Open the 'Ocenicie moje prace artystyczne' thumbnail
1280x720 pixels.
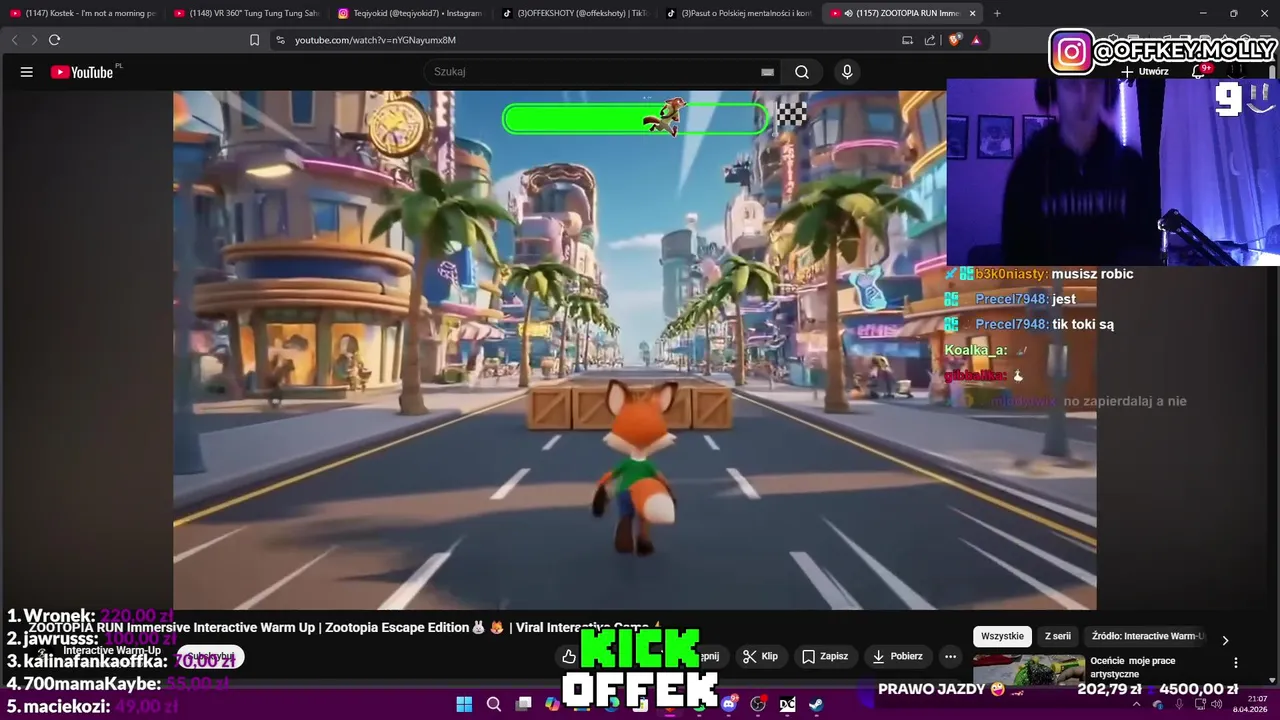1028,669
